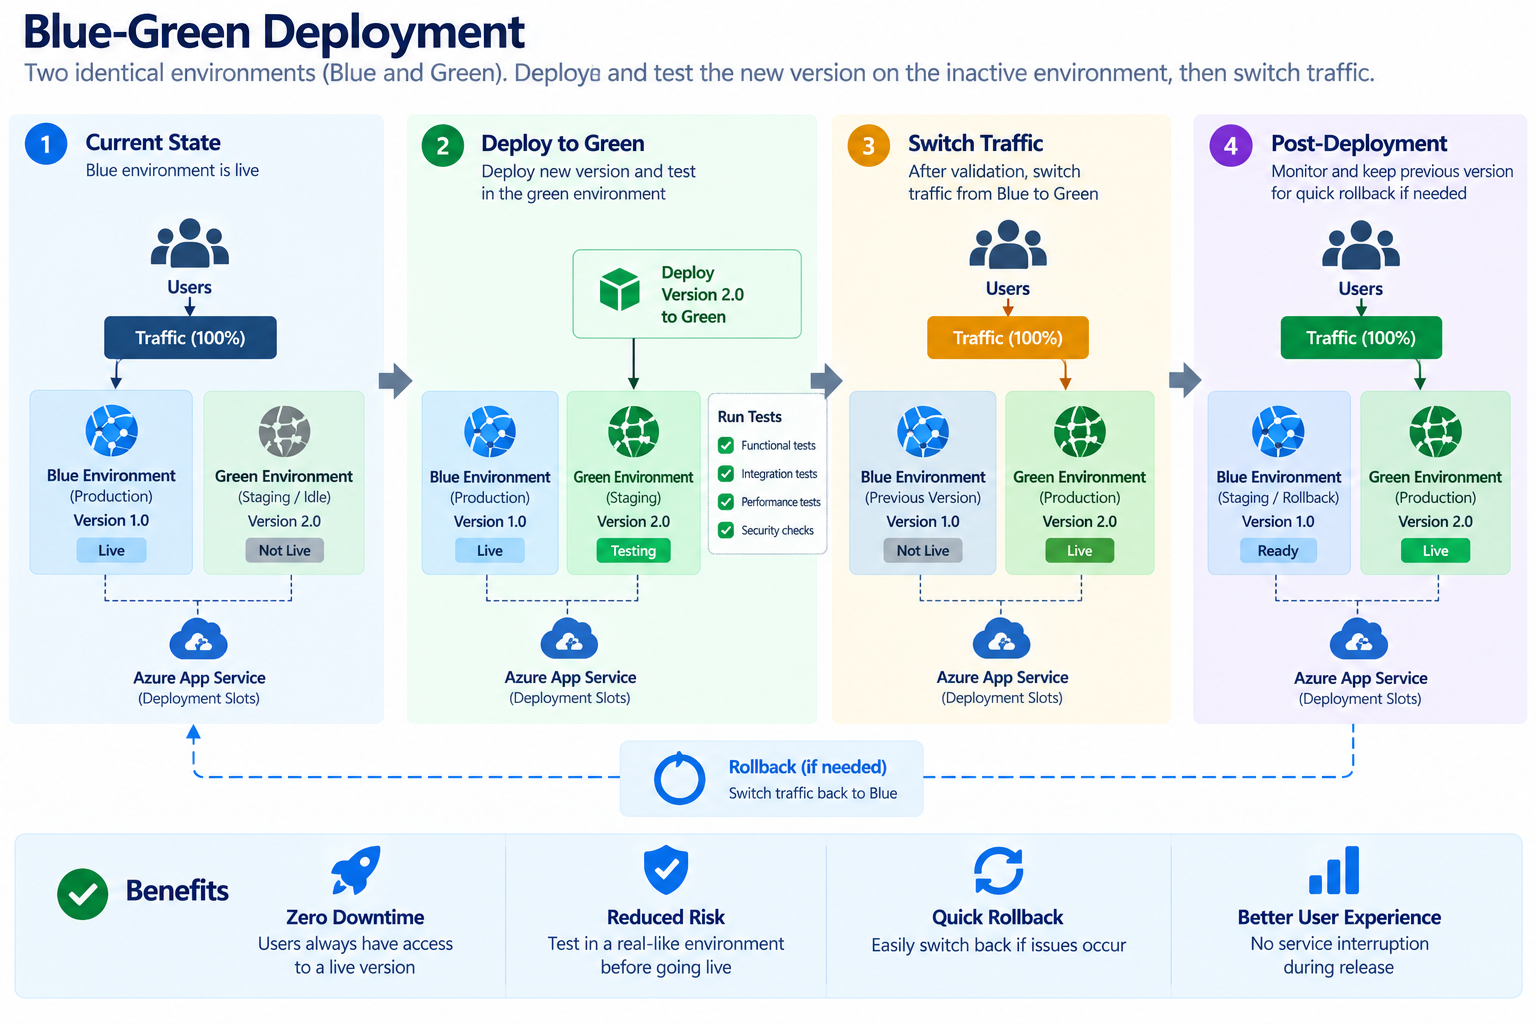
Task: Click the Rollback (if needed) label
Action: coord(808,767)
